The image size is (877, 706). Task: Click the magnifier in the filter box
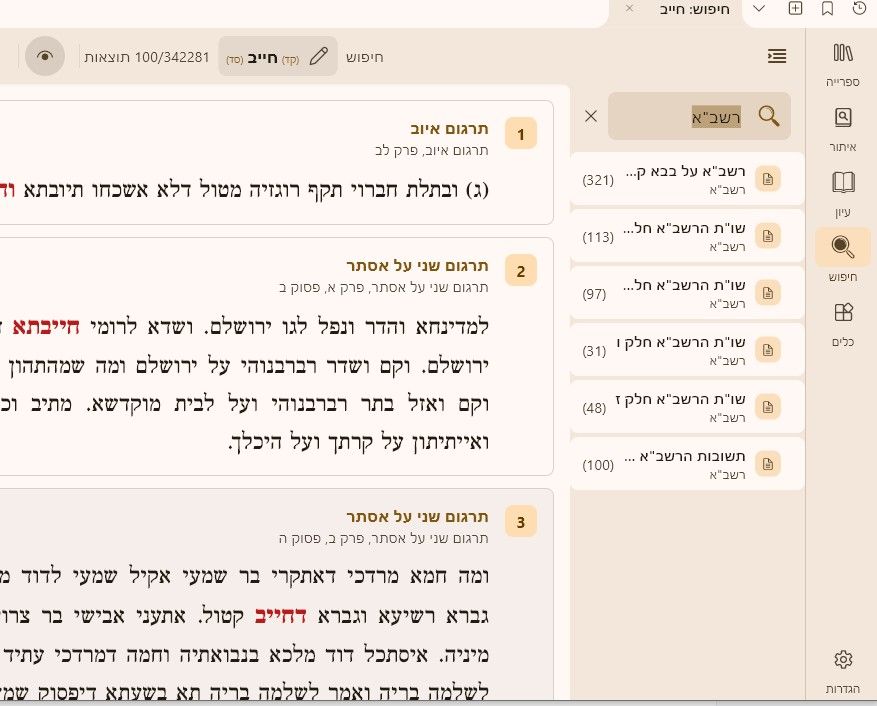tap(769, 116)
